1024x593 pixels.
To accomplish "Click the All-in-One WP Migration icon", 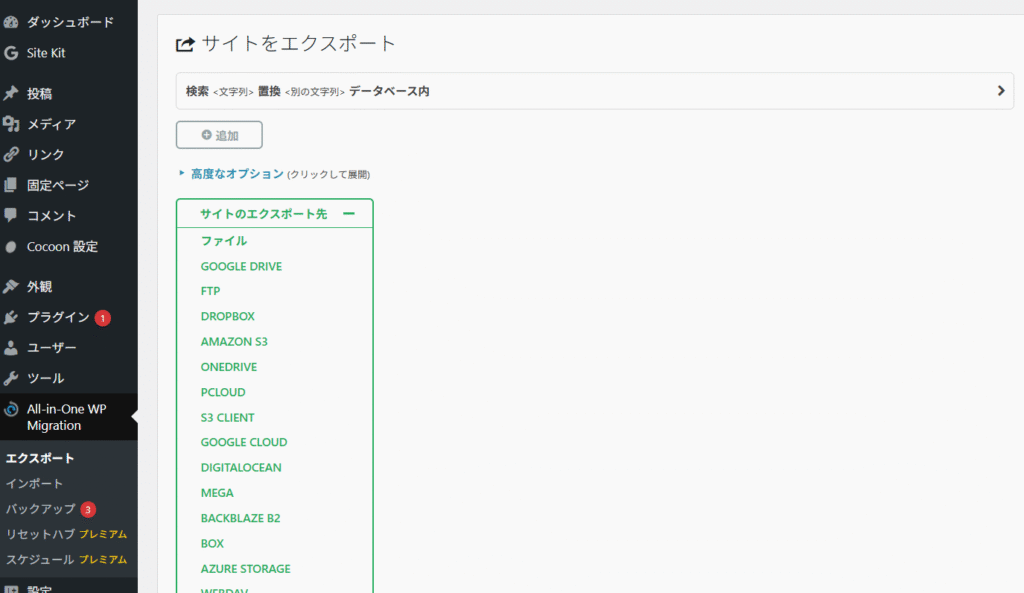I will click(x=11, y=409).
